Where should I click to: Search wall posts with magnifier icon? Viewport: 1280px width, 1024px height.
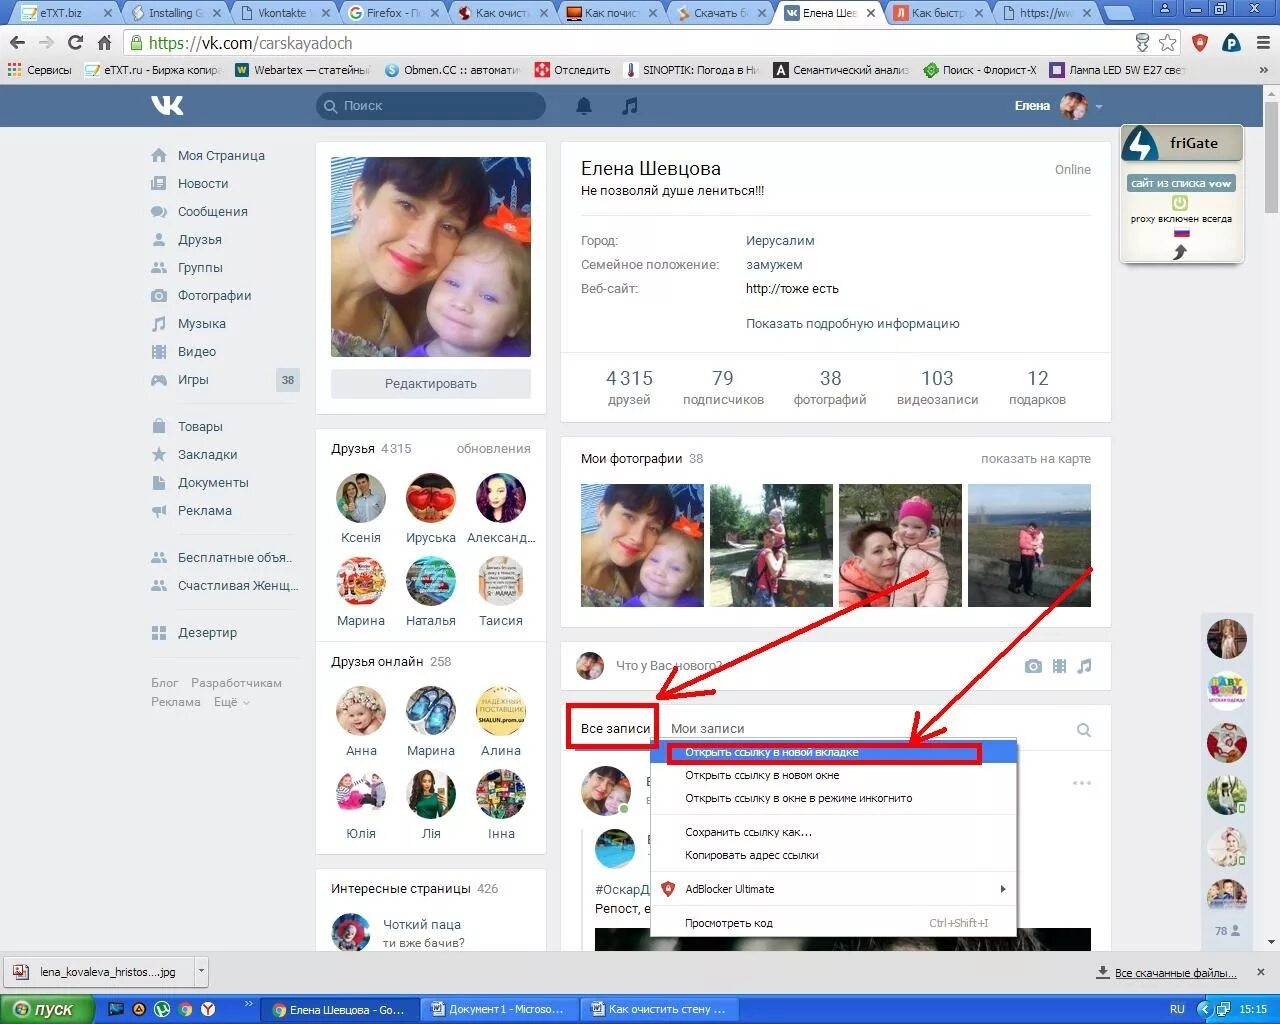pos(1083,730)
